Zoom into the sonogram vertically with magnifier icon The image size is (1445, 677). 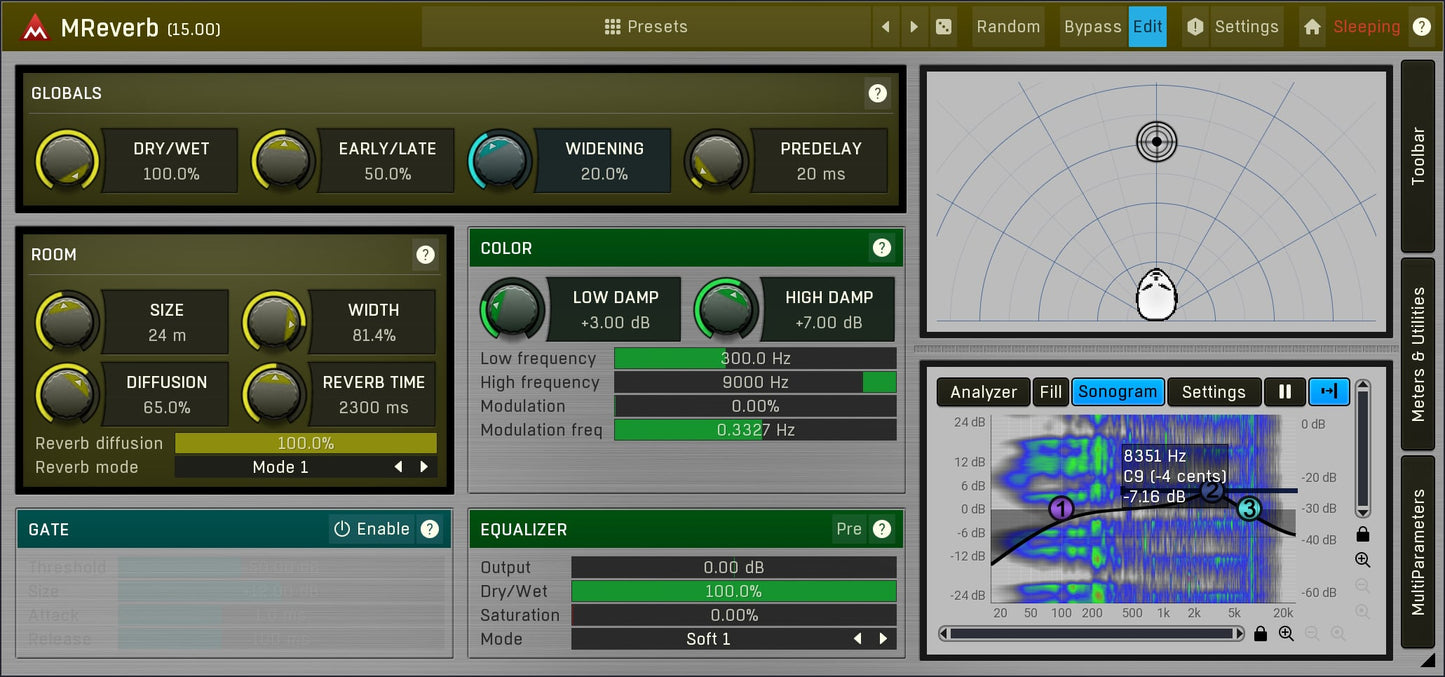coord(1362,560)
